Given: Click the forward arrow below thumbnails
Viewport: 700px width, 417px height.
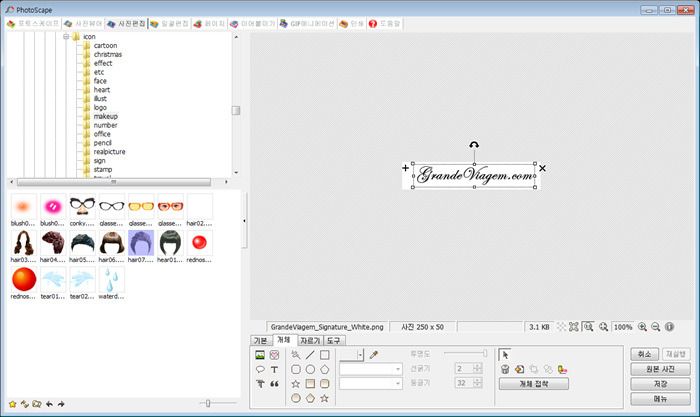Looking at the screenshot, I should [x=61, y=404].
